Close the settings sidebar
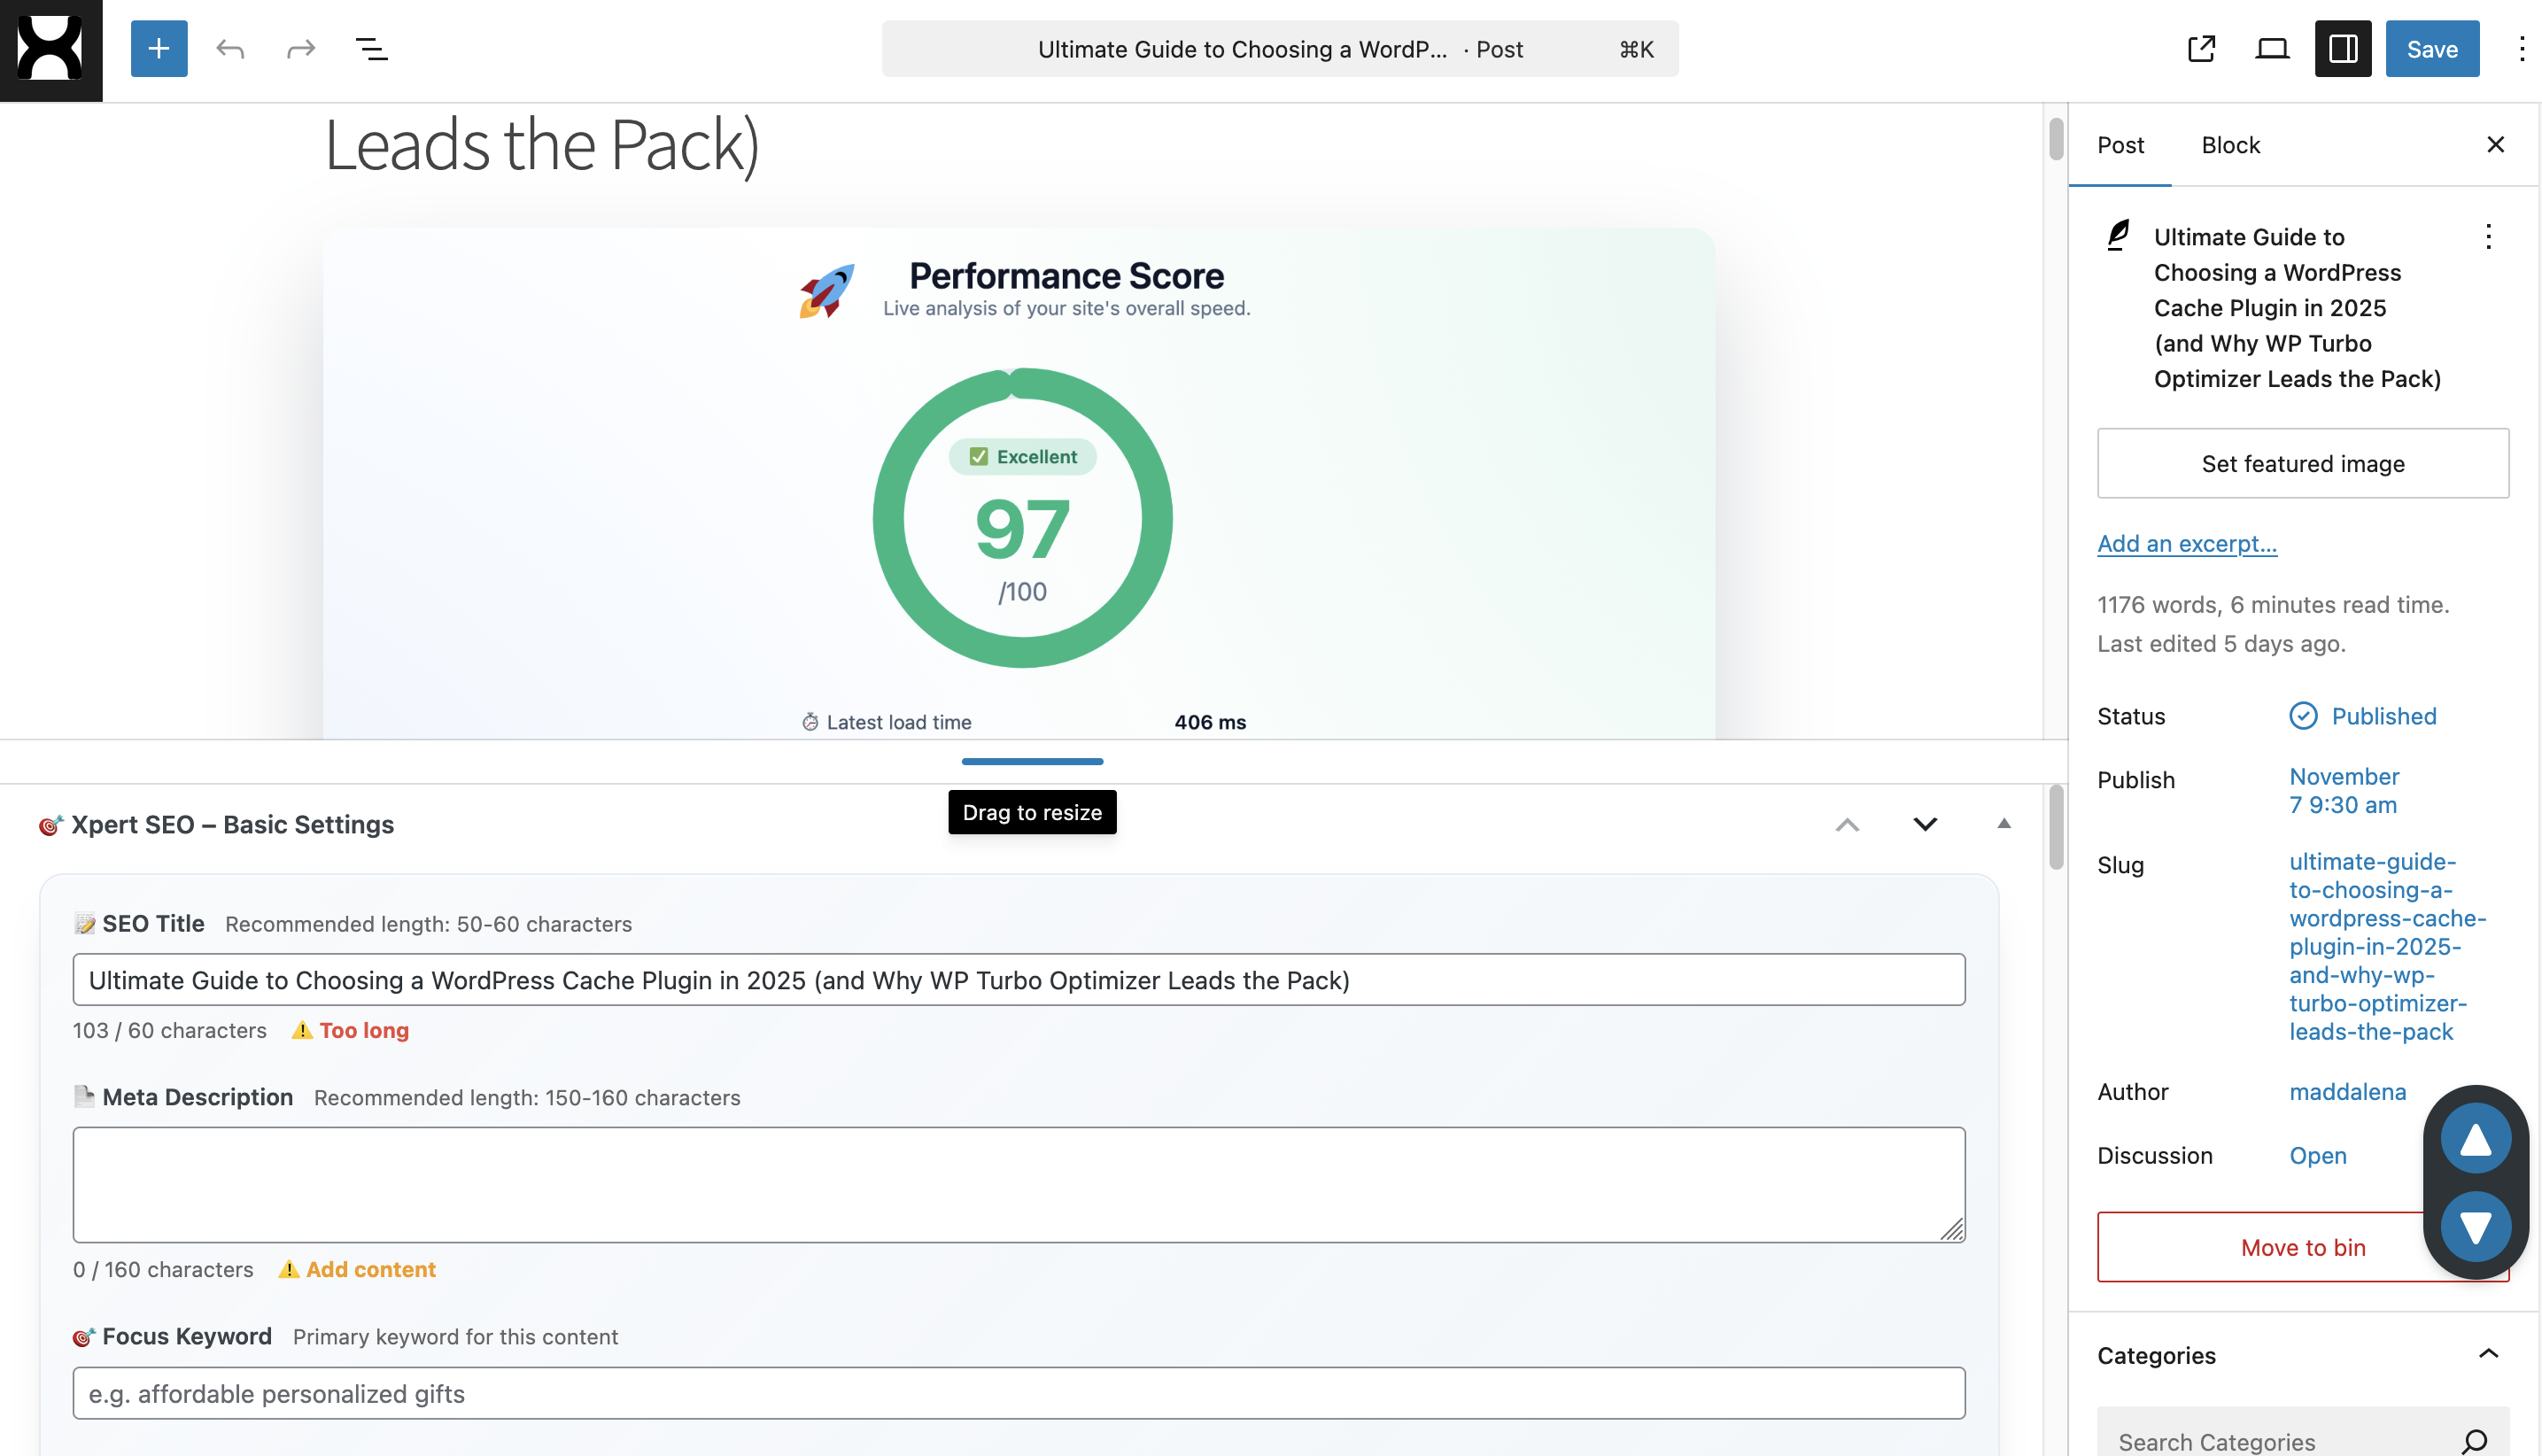This screenshot has height=1456, width=2542. tap(2495, 145)
